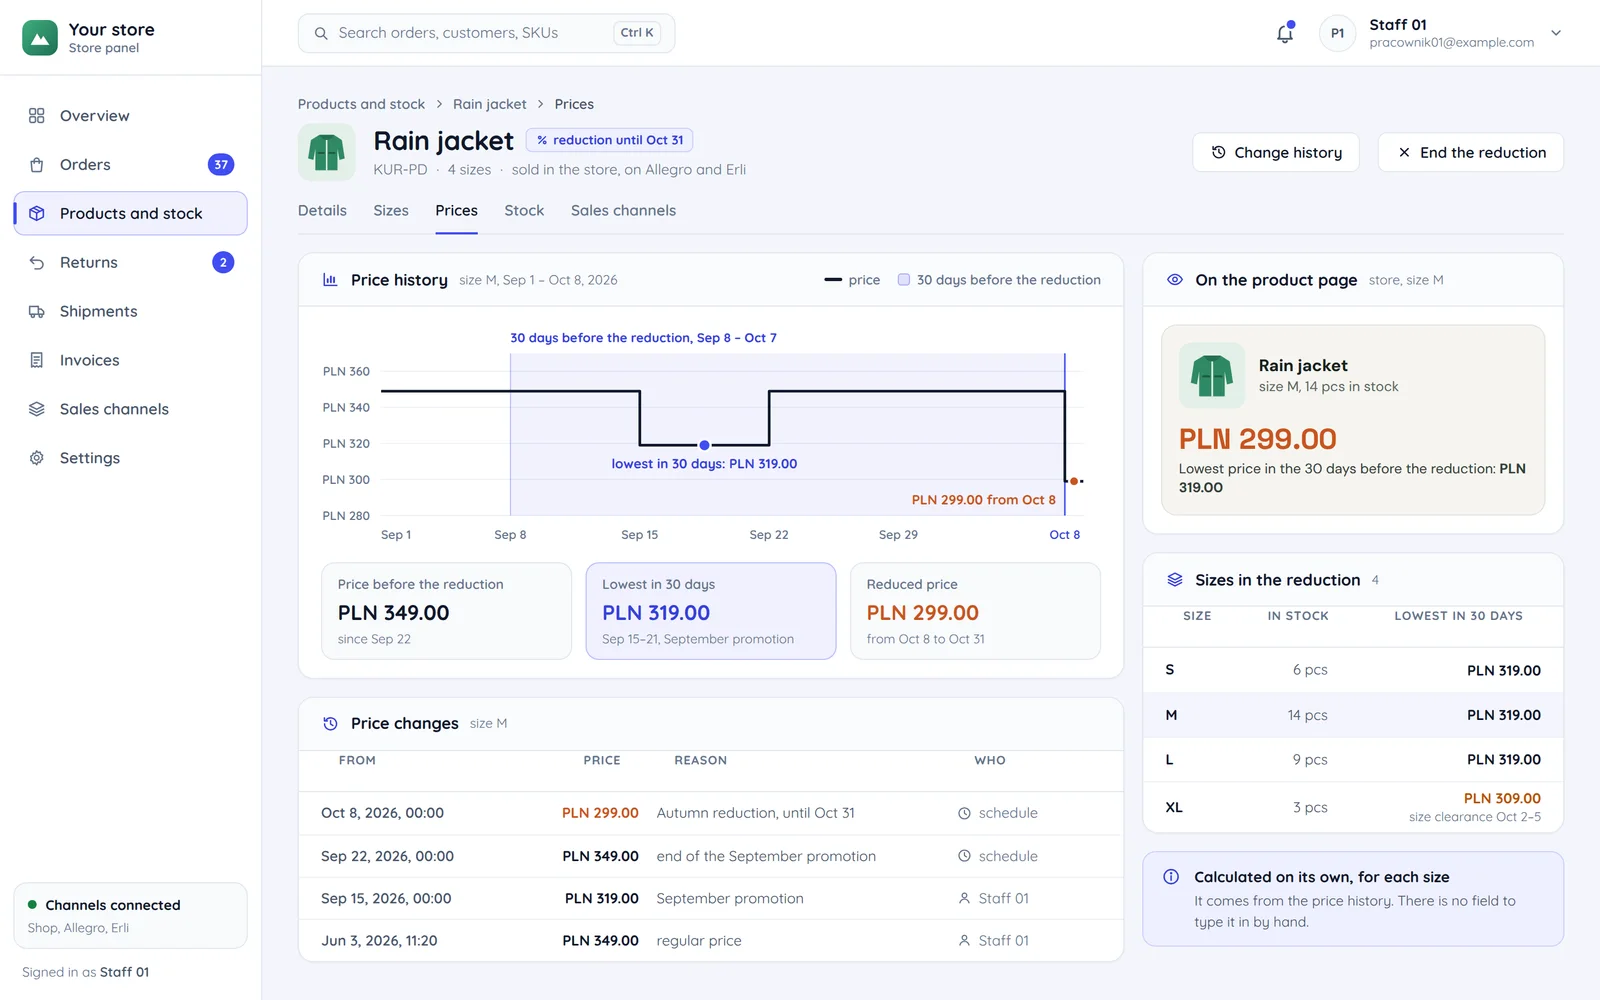Screen dimensions: 1600x1000
Task: Click the Your store logo icon
Action: [x=40, y=38]
